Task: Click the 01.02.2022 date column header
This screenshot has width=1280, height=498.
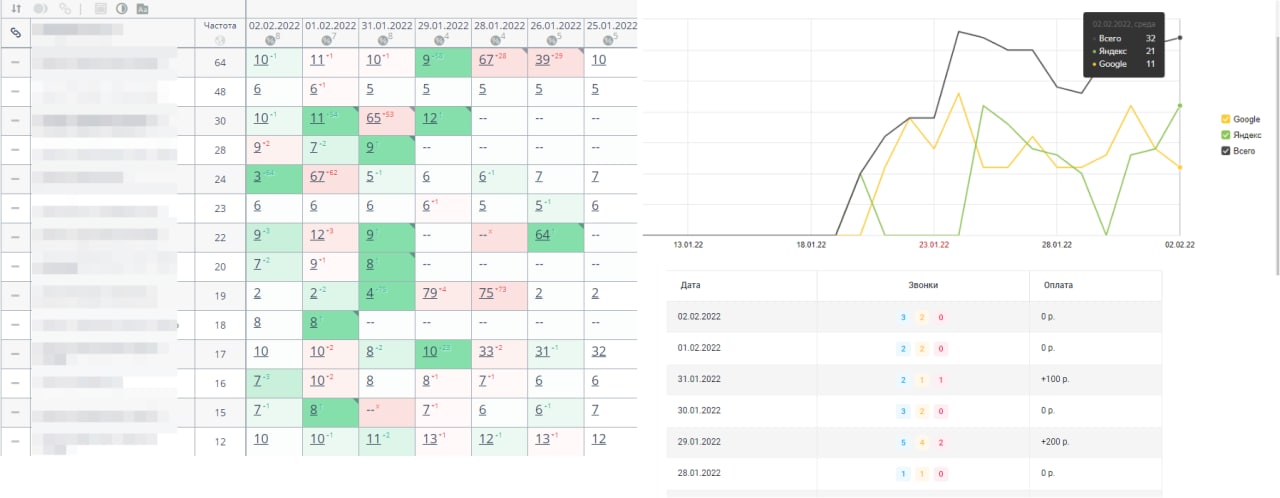Action: coord(329,25)
